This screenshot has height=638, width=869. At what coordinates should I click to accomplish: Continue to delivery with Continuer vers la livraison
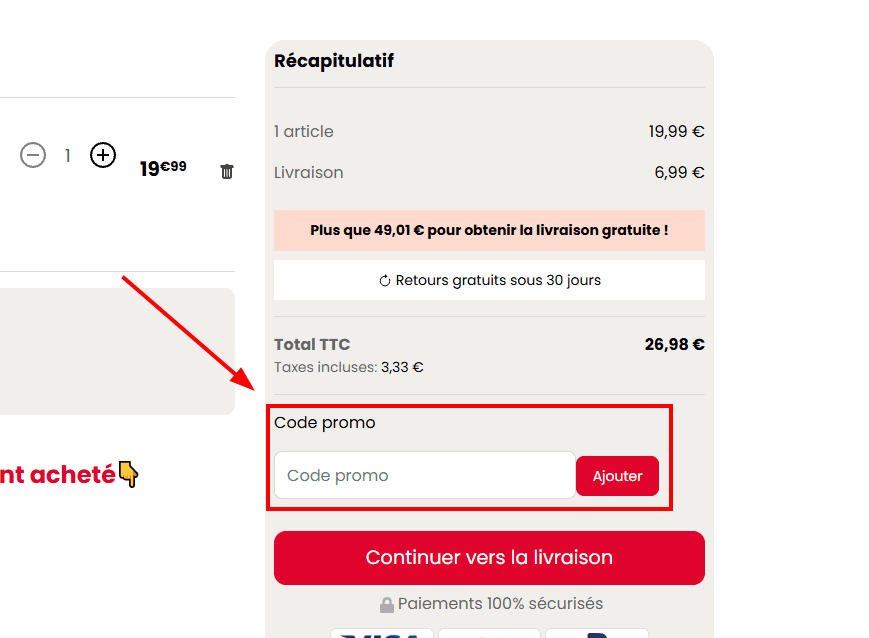click(489, 558)
